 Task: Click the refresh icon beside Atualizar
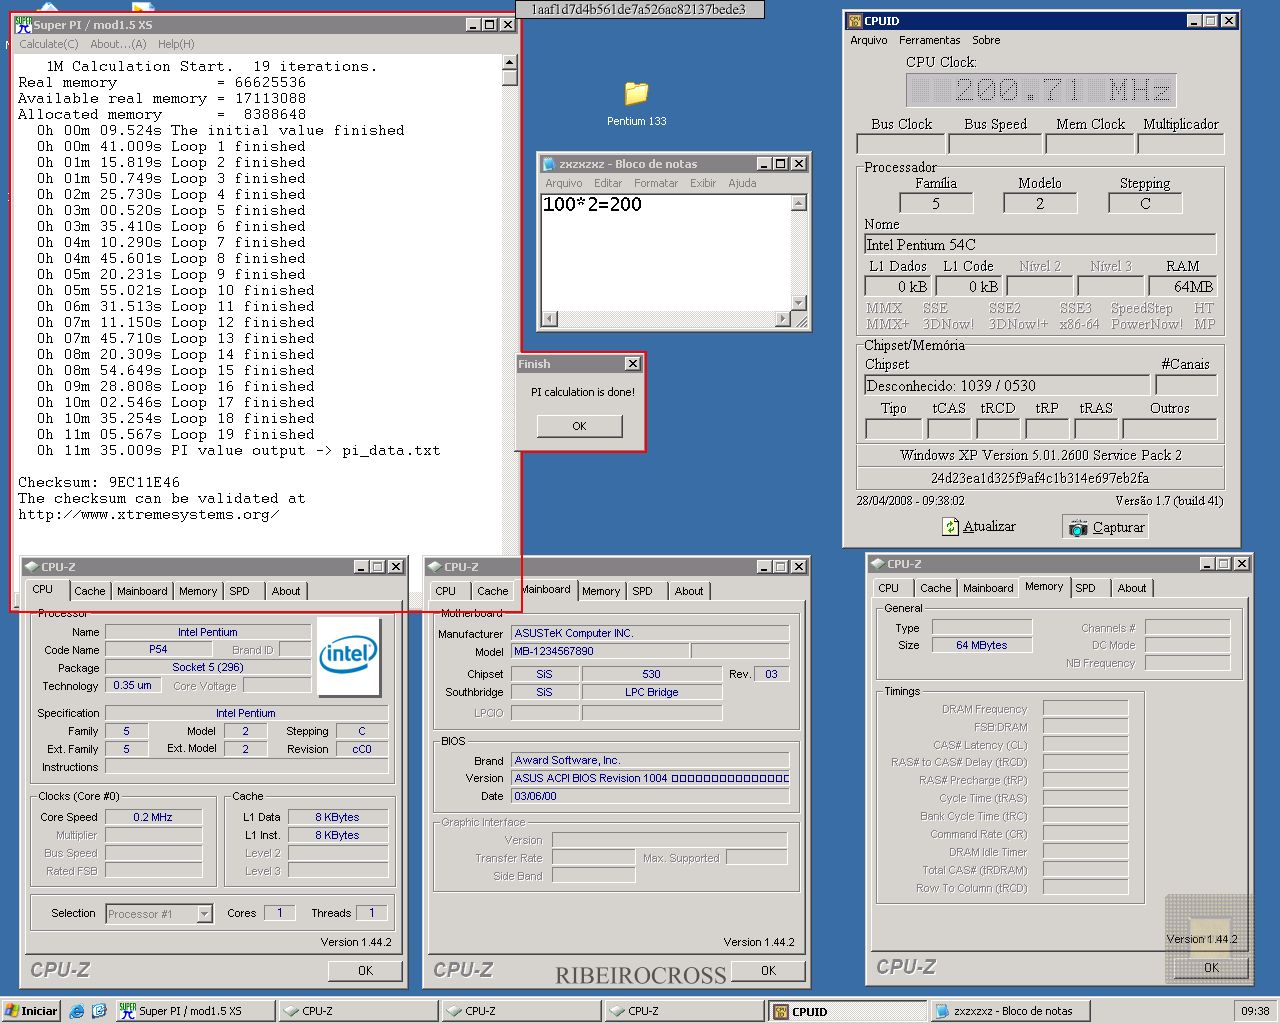click(950, 527)
